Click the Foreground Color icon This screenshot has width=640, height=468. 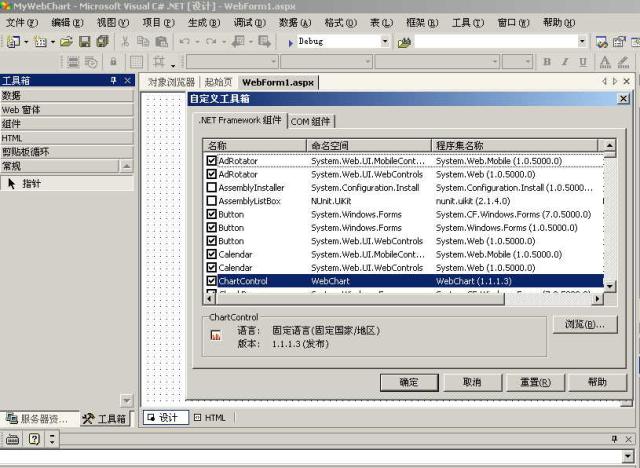click(x=605, y=62)
